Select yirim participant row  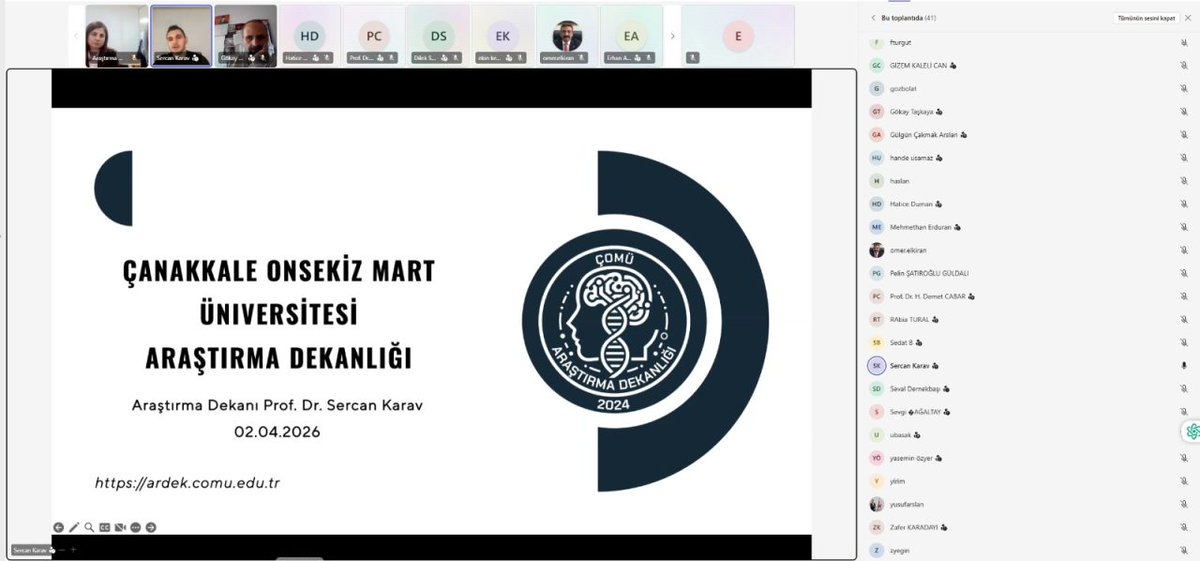coord(1030,481)
